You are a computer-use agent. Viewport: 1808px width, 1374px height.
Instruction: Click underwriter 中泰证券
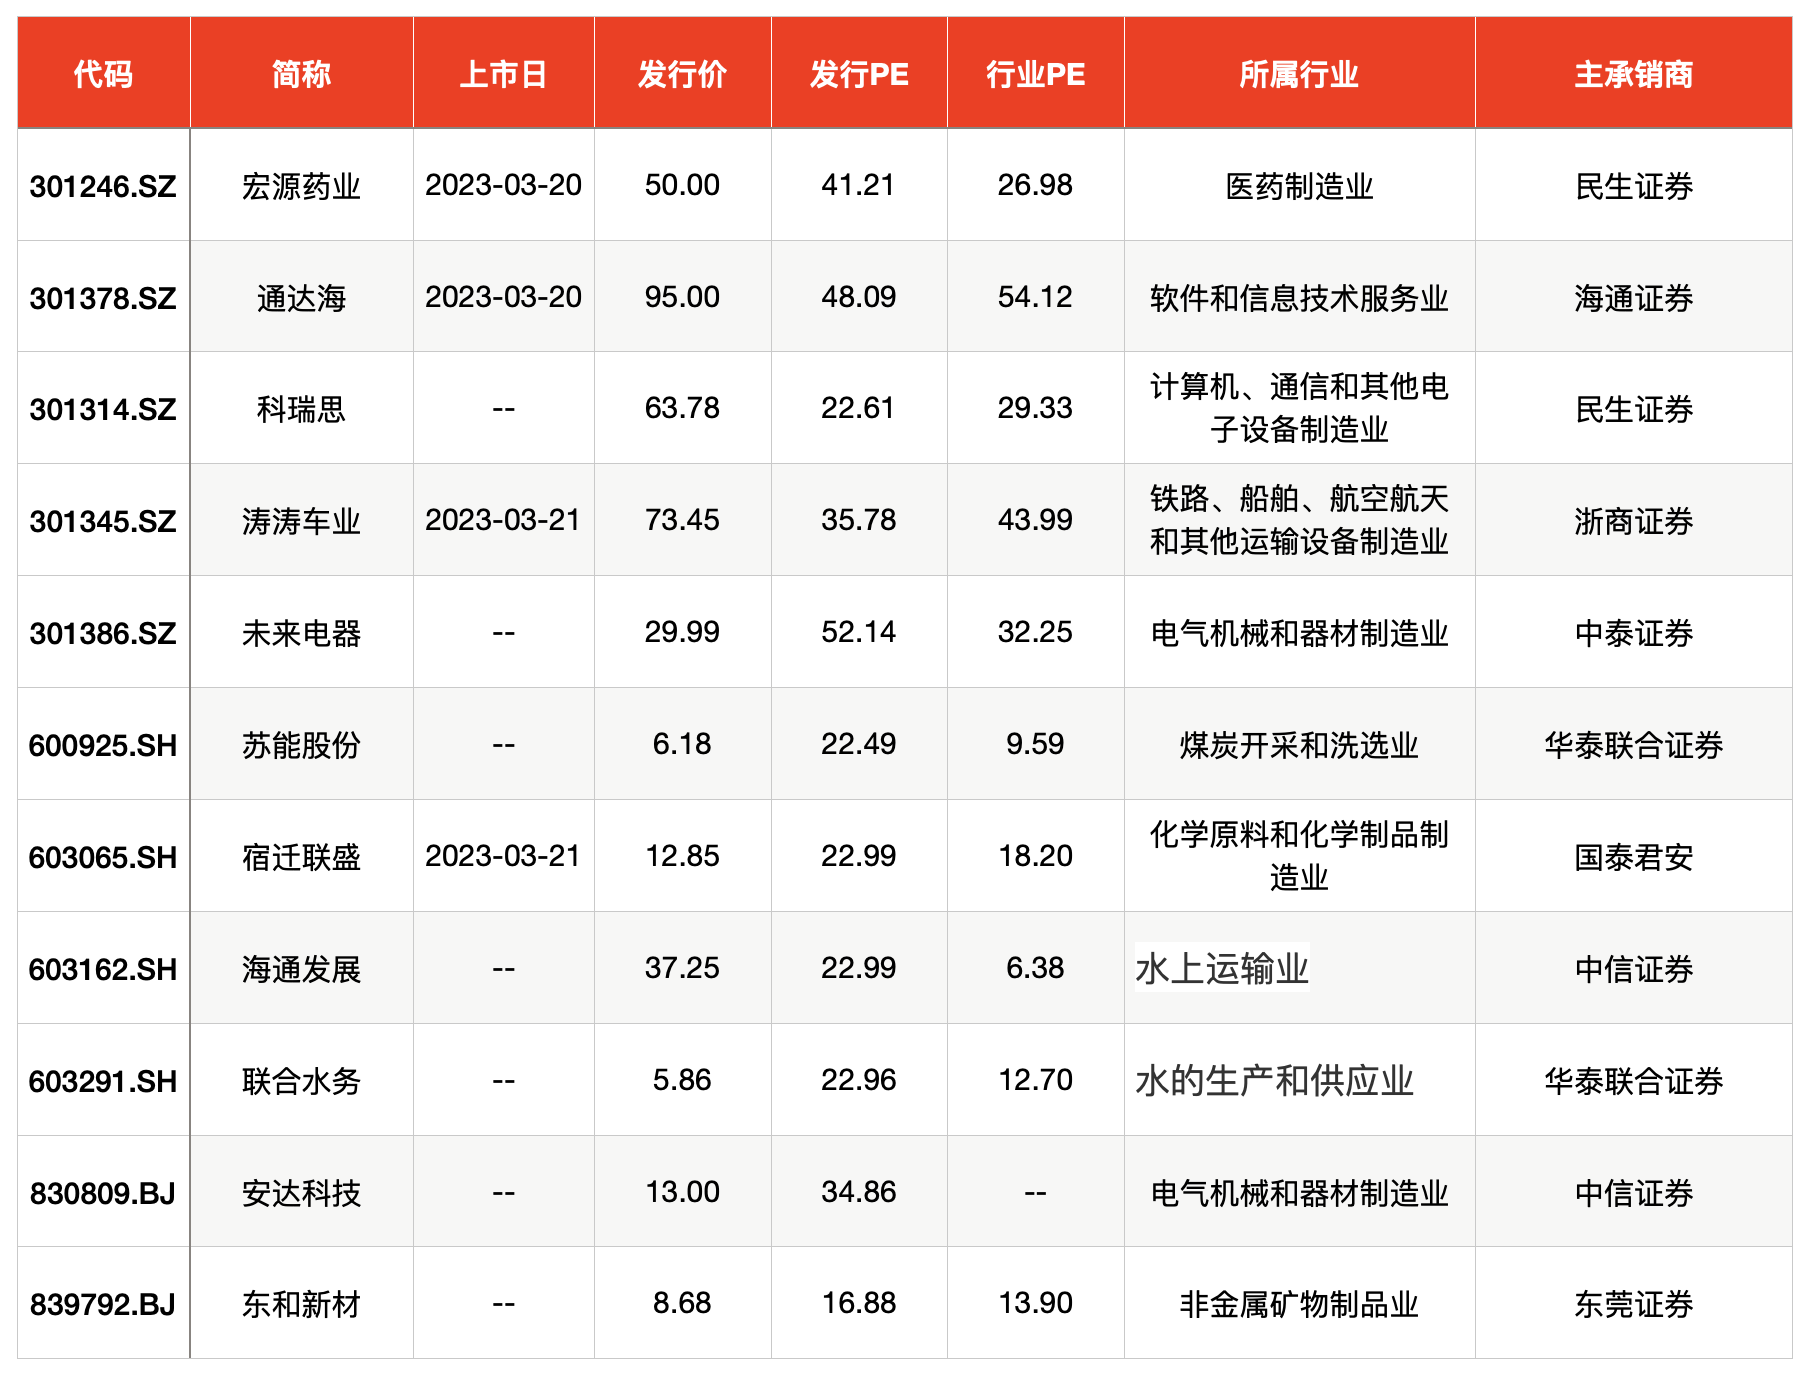[x=1633, y=633]
